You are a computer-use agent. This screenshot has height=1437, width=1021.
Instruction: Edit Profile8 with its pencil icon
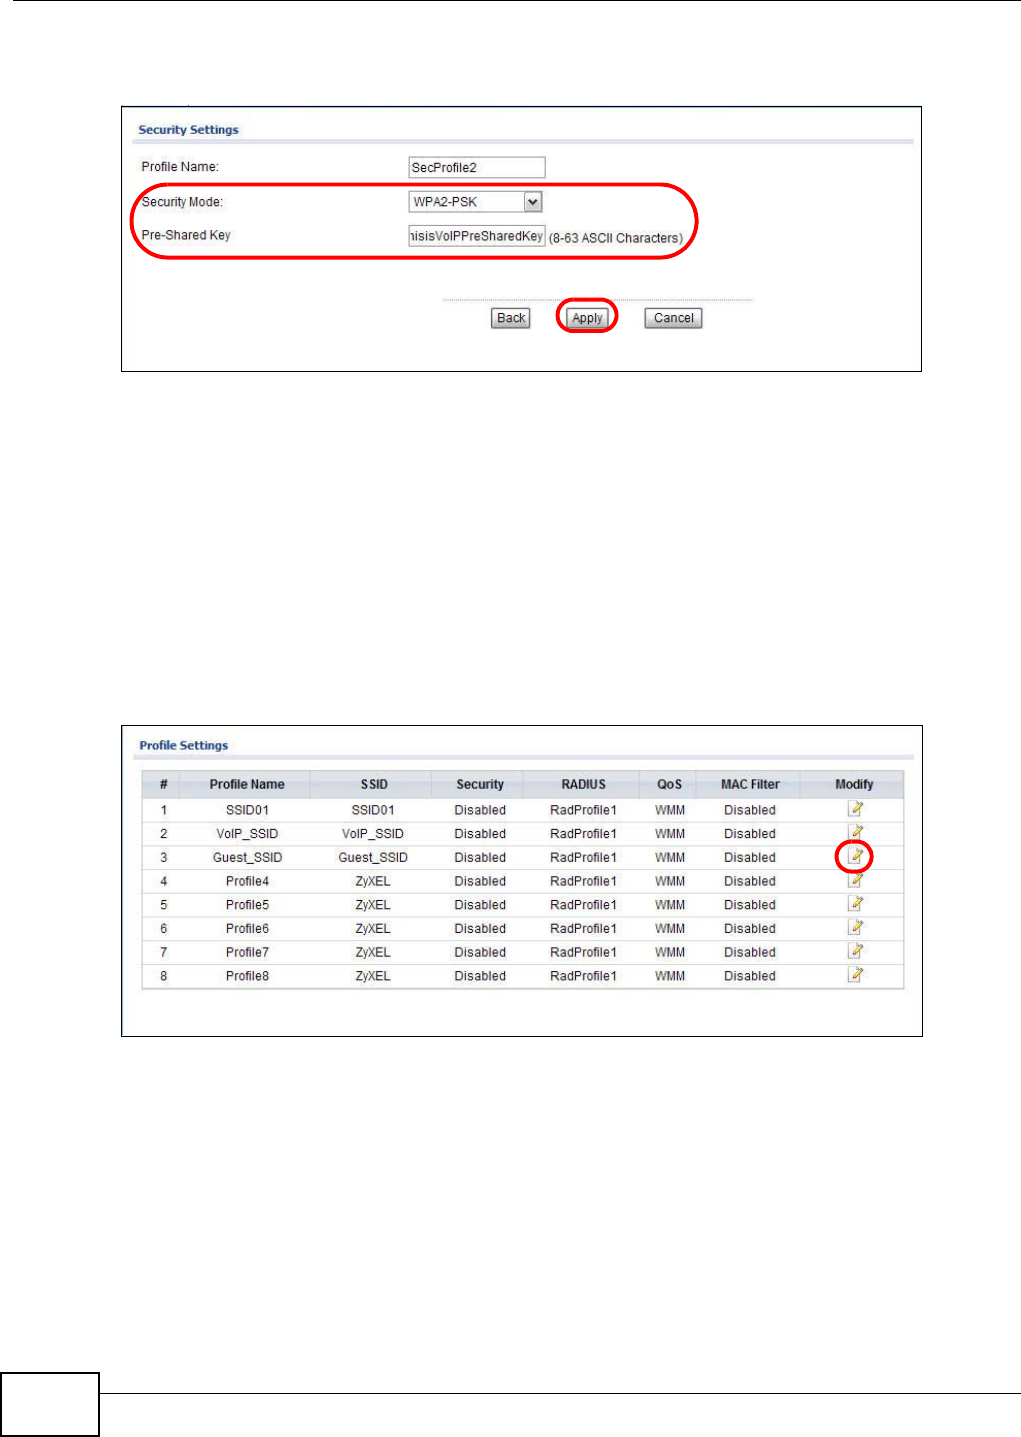click(x=855, y=975)
